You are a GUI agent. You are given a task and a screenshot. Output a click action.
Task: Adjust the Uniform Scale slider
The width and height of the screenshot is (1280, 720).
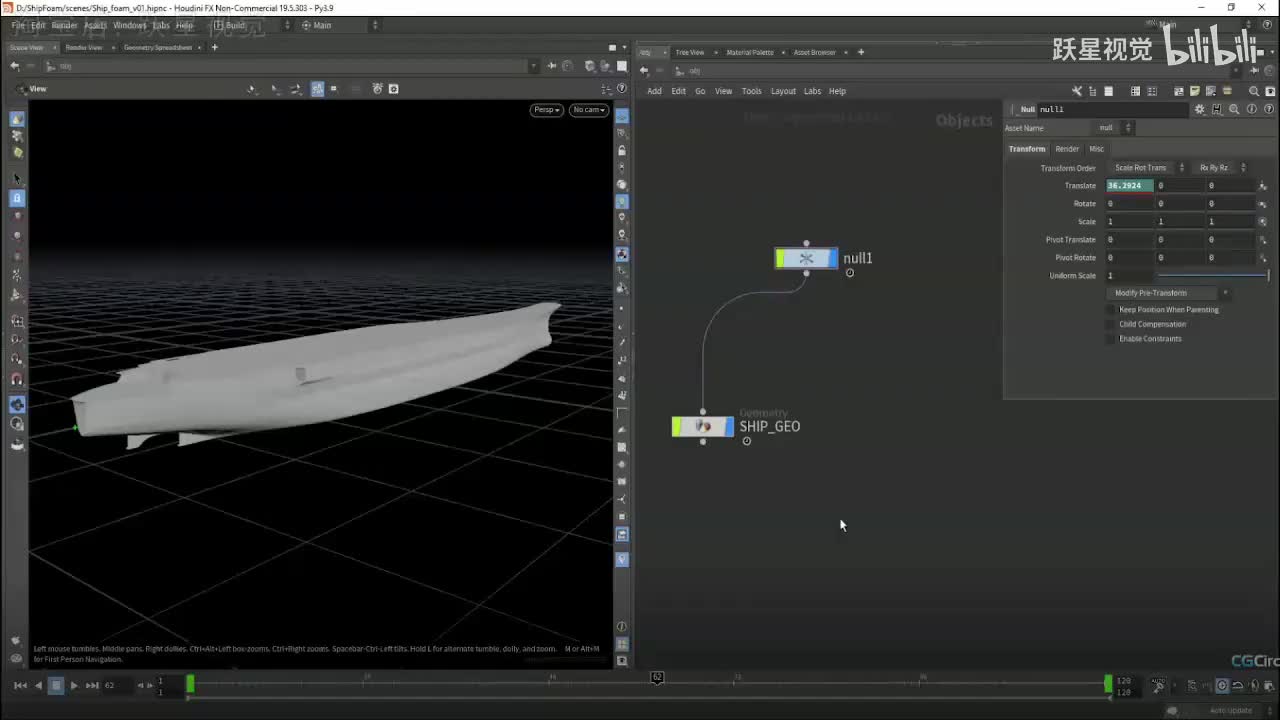pyautogui.click(x=1213, y=275)
